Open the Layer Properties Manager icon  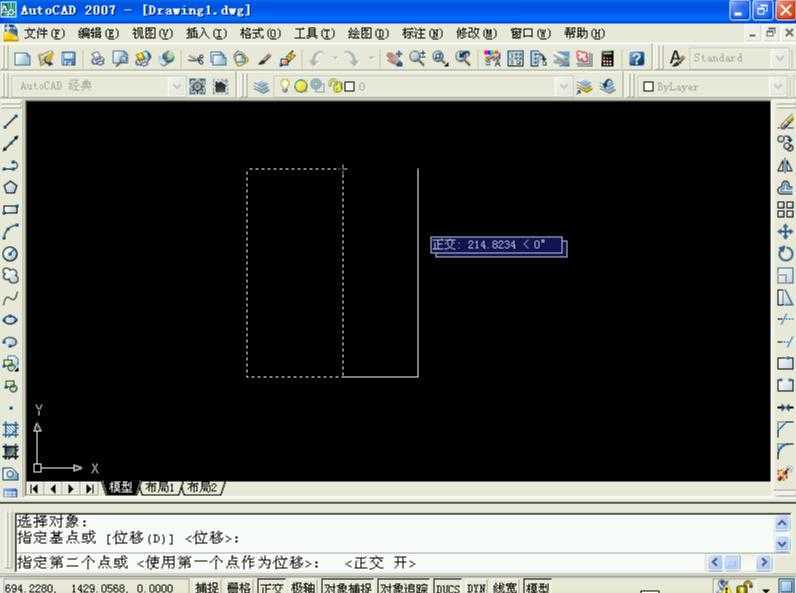tap(261, 87)
